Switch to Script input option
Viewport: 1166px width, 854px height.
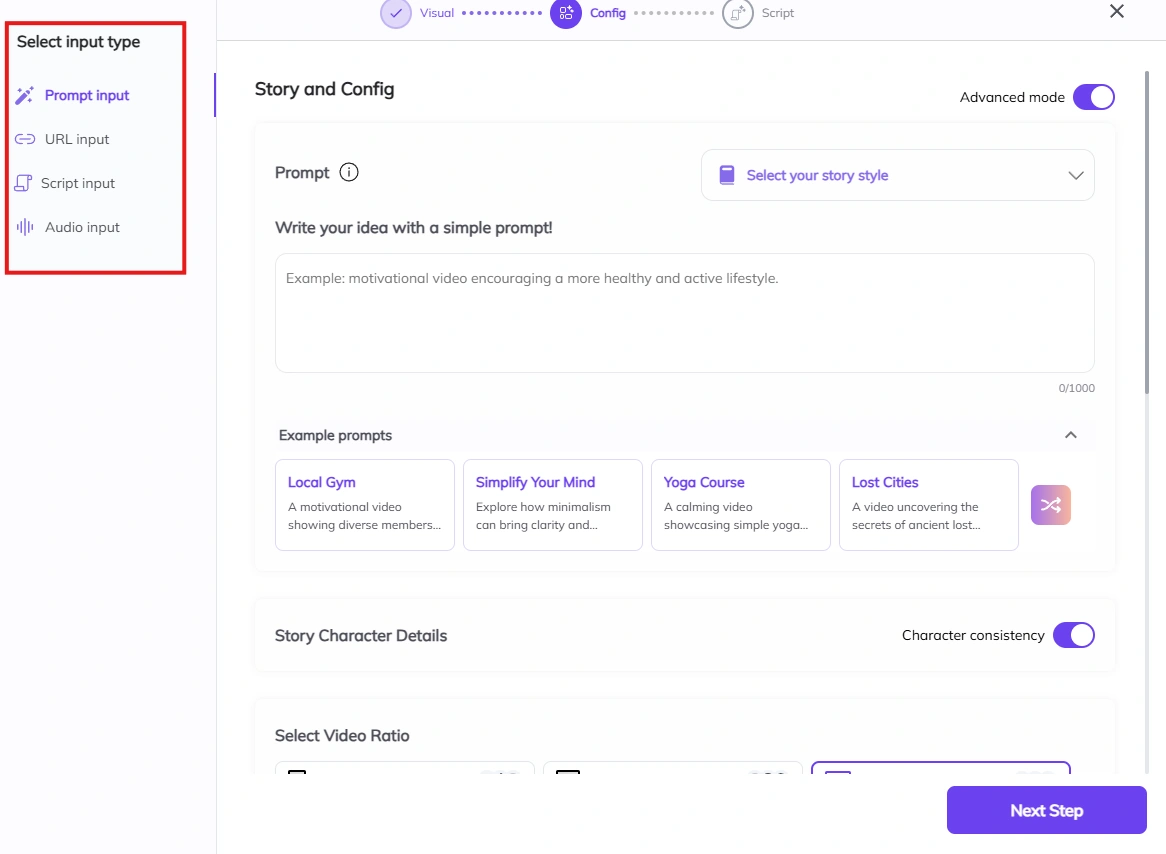click(x=77, y=183)
